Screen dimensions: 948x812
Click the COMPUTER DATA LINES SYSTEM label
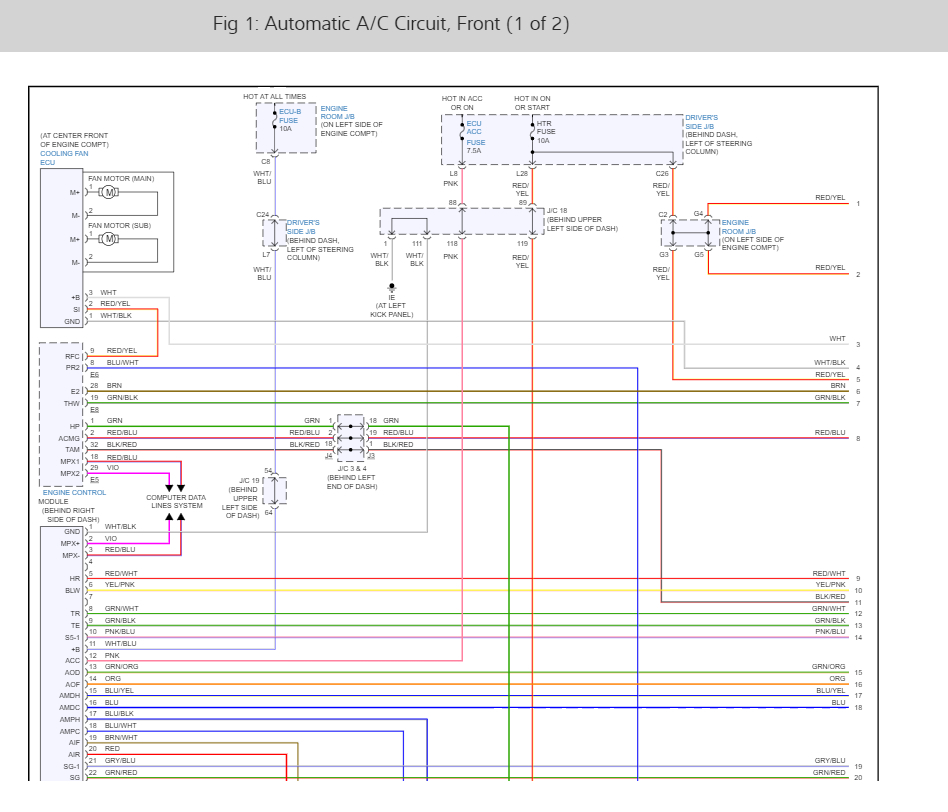(175, 501)
